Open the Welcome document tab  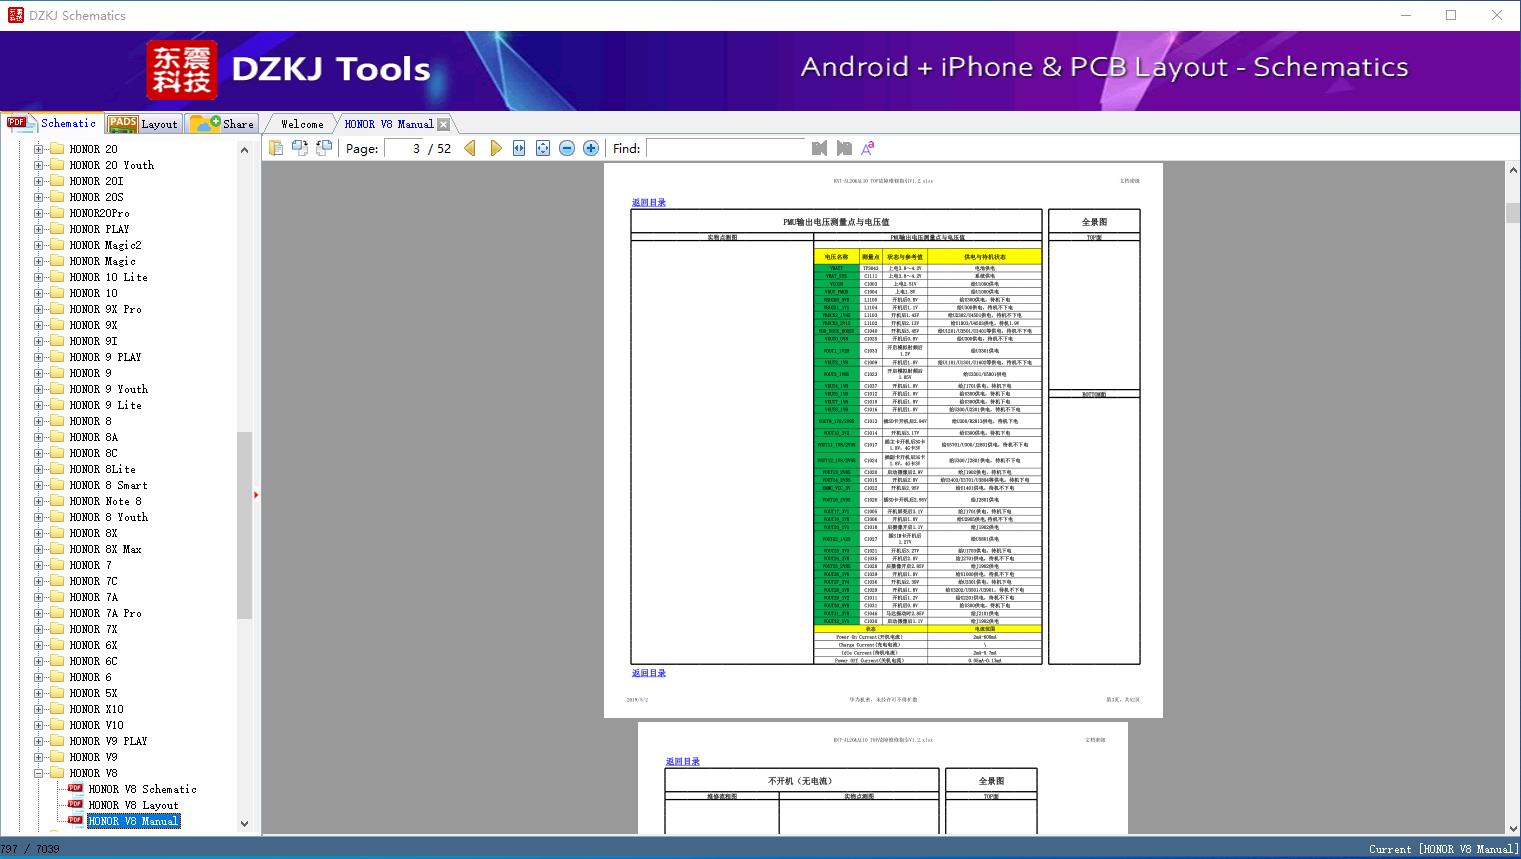(x=302, y=124)
